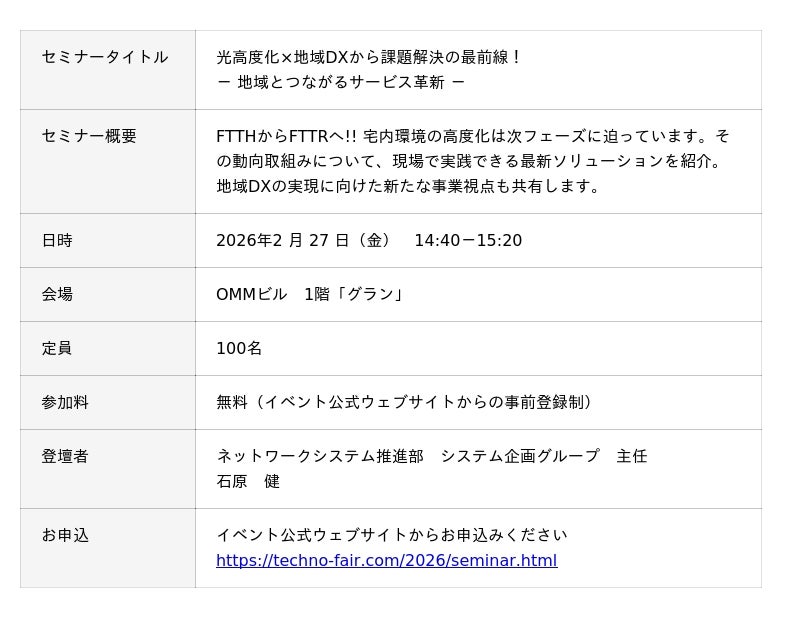
Task: Select the 登壇者 label cell
Action: [x=65, y=456]
